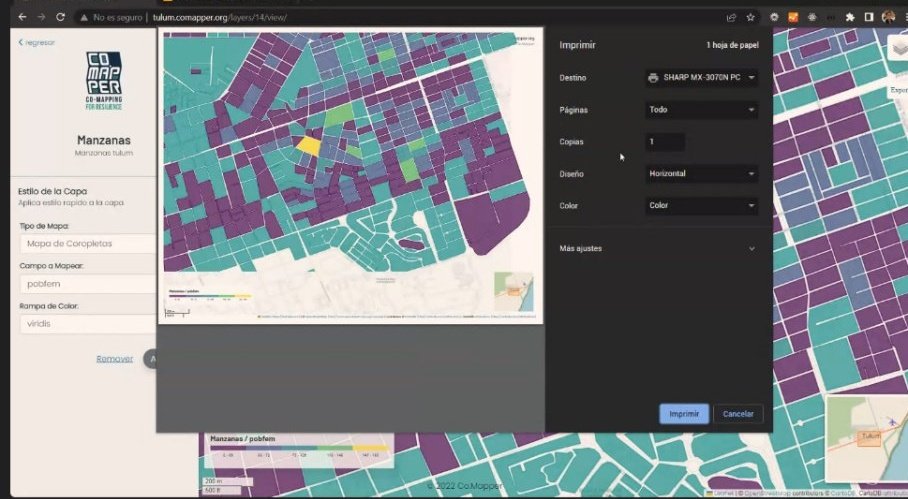Click the 'Estilo de la Capa' heading
908x499 pixels.
(x=52, y=191)
